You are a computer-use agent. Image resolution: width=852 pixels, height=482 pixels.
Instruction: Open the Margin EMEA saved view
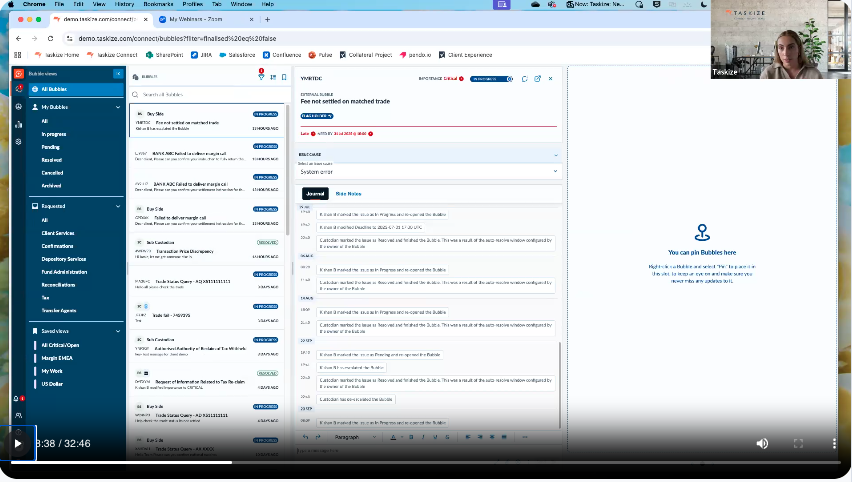click(57, 358)
